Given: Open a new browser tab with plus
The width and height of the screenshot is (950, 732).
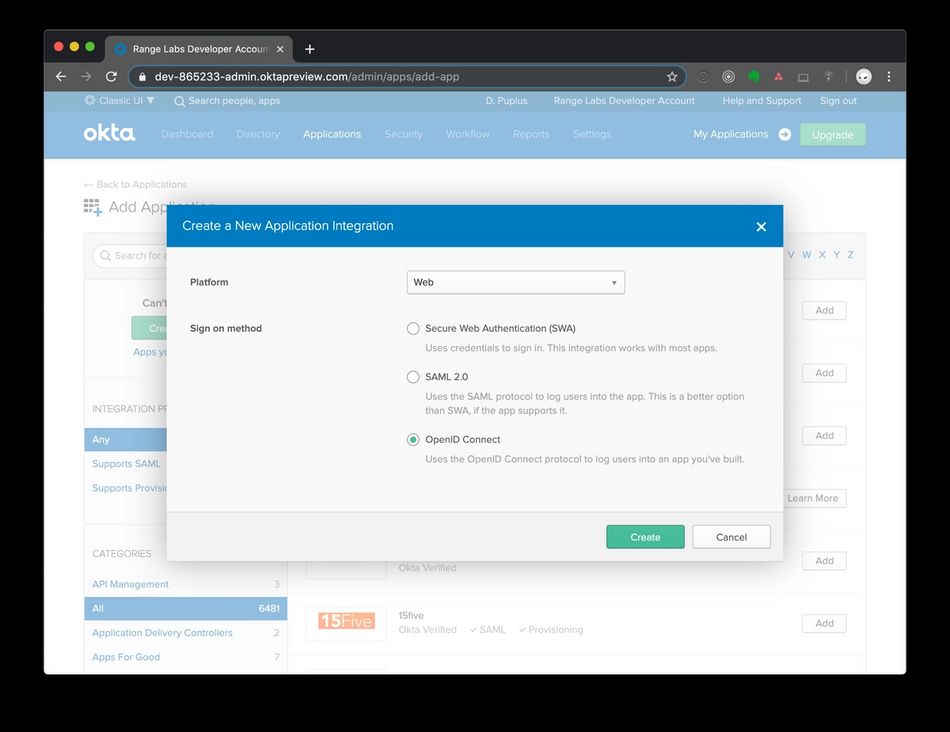Looking at the screenshot, I should (310, 49).
